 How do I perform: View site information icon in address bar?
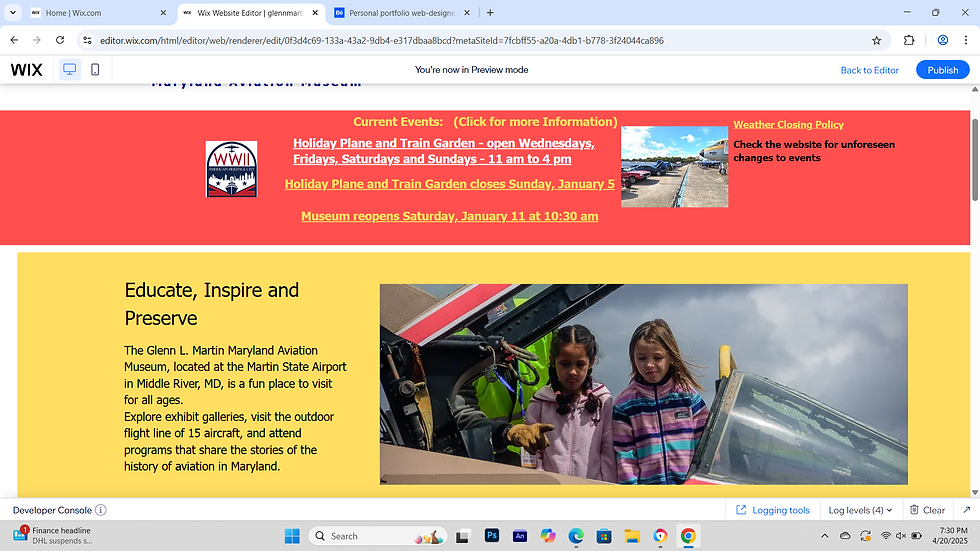tap(88, 40)
